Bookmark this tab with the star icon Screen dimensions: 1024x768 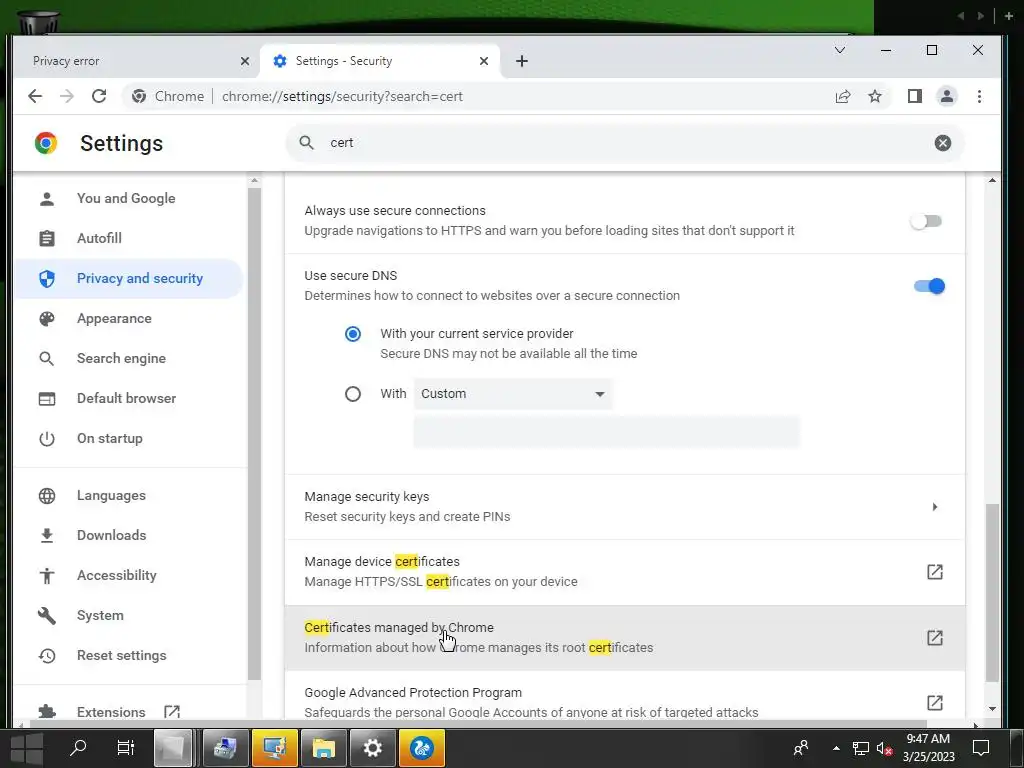875,97
